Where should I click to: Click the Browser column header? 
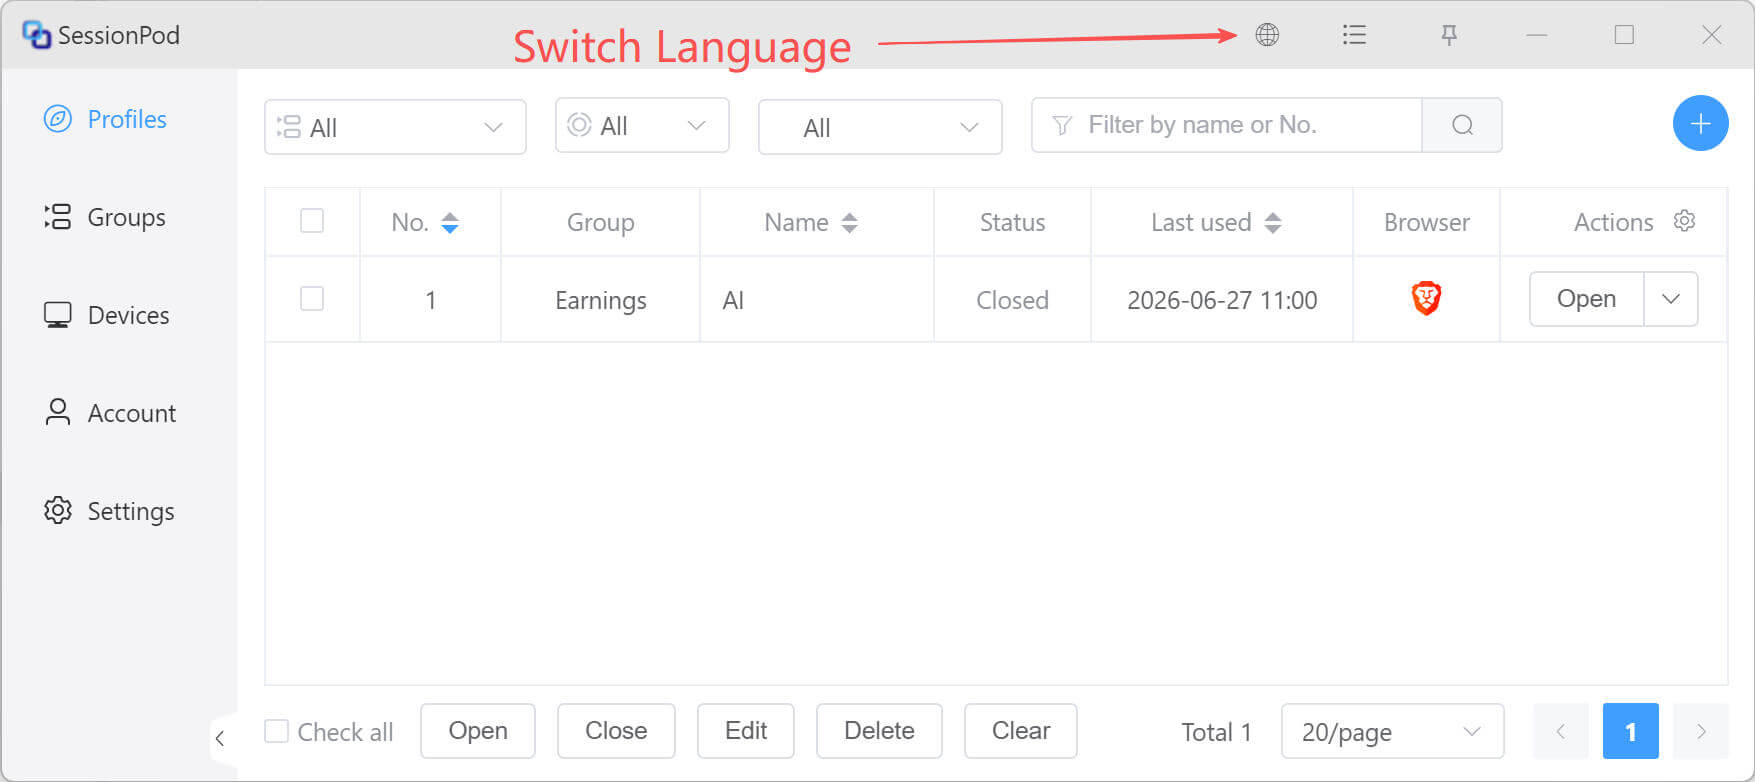click(x=1426, y=222)
